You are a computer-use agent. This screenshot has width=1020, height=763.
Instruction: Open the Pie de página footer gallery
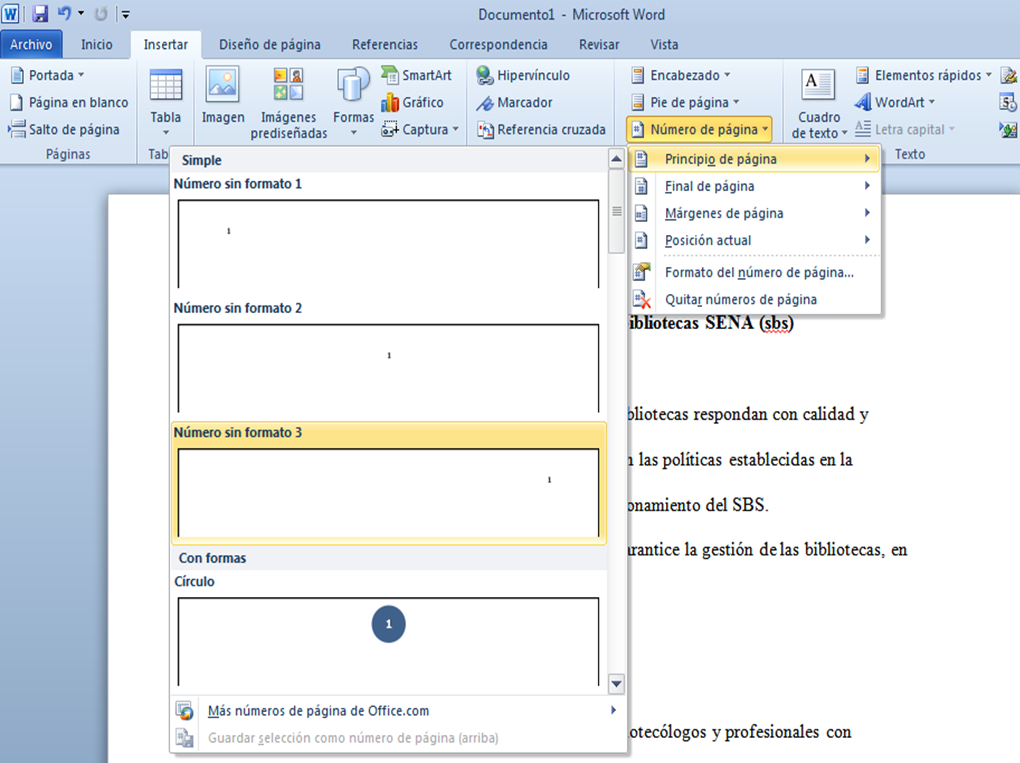point(685,103)
